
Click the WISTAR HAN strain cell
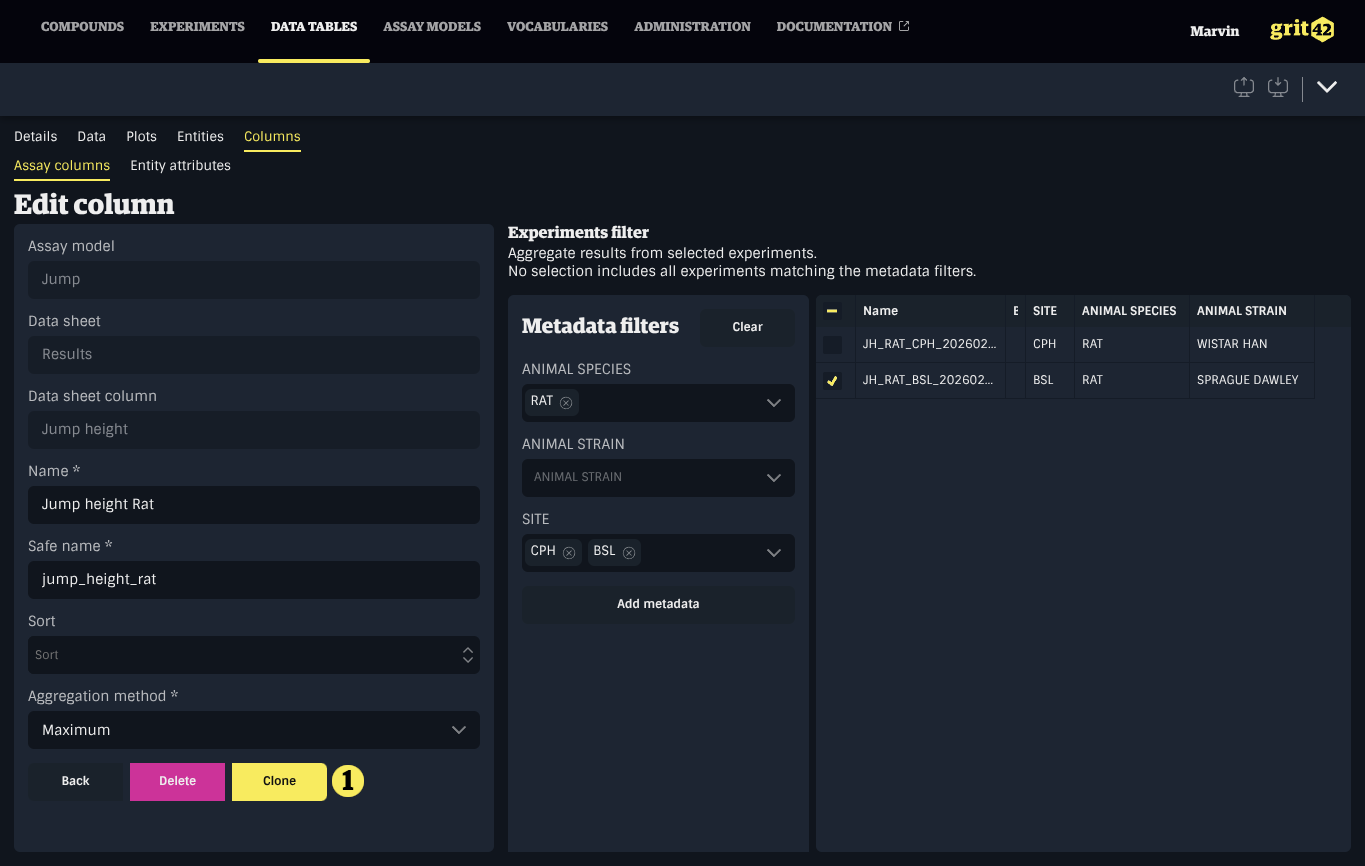click(1251, 344)
